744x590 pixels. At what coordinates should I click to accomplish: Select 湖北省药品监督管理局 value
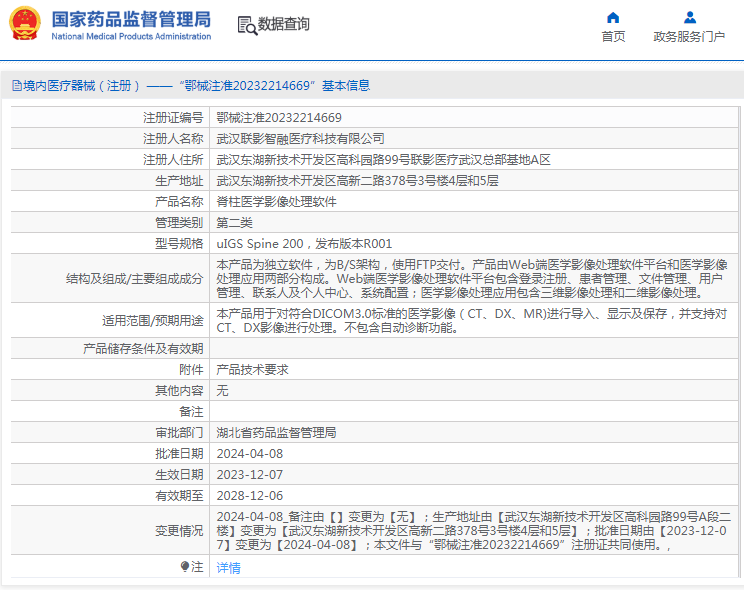(276, 432)
